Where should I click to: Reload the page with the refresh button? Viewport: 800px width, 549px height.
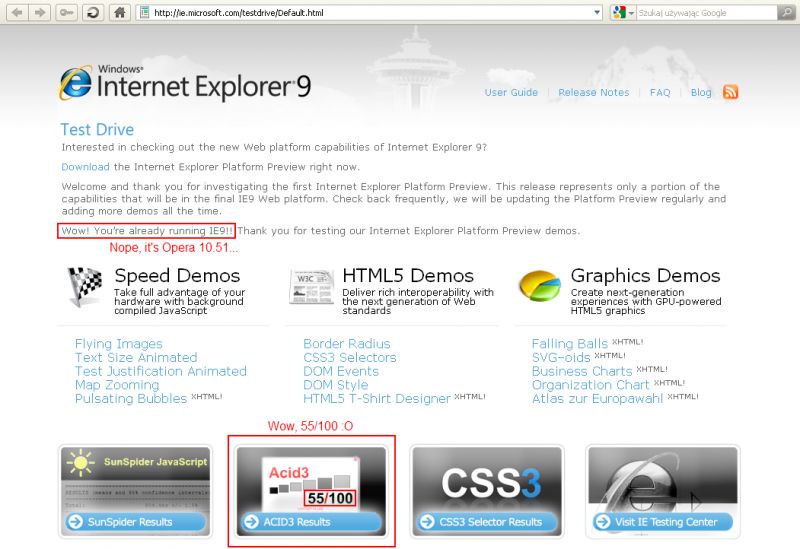pyautogui.click(x=93, y=12)
